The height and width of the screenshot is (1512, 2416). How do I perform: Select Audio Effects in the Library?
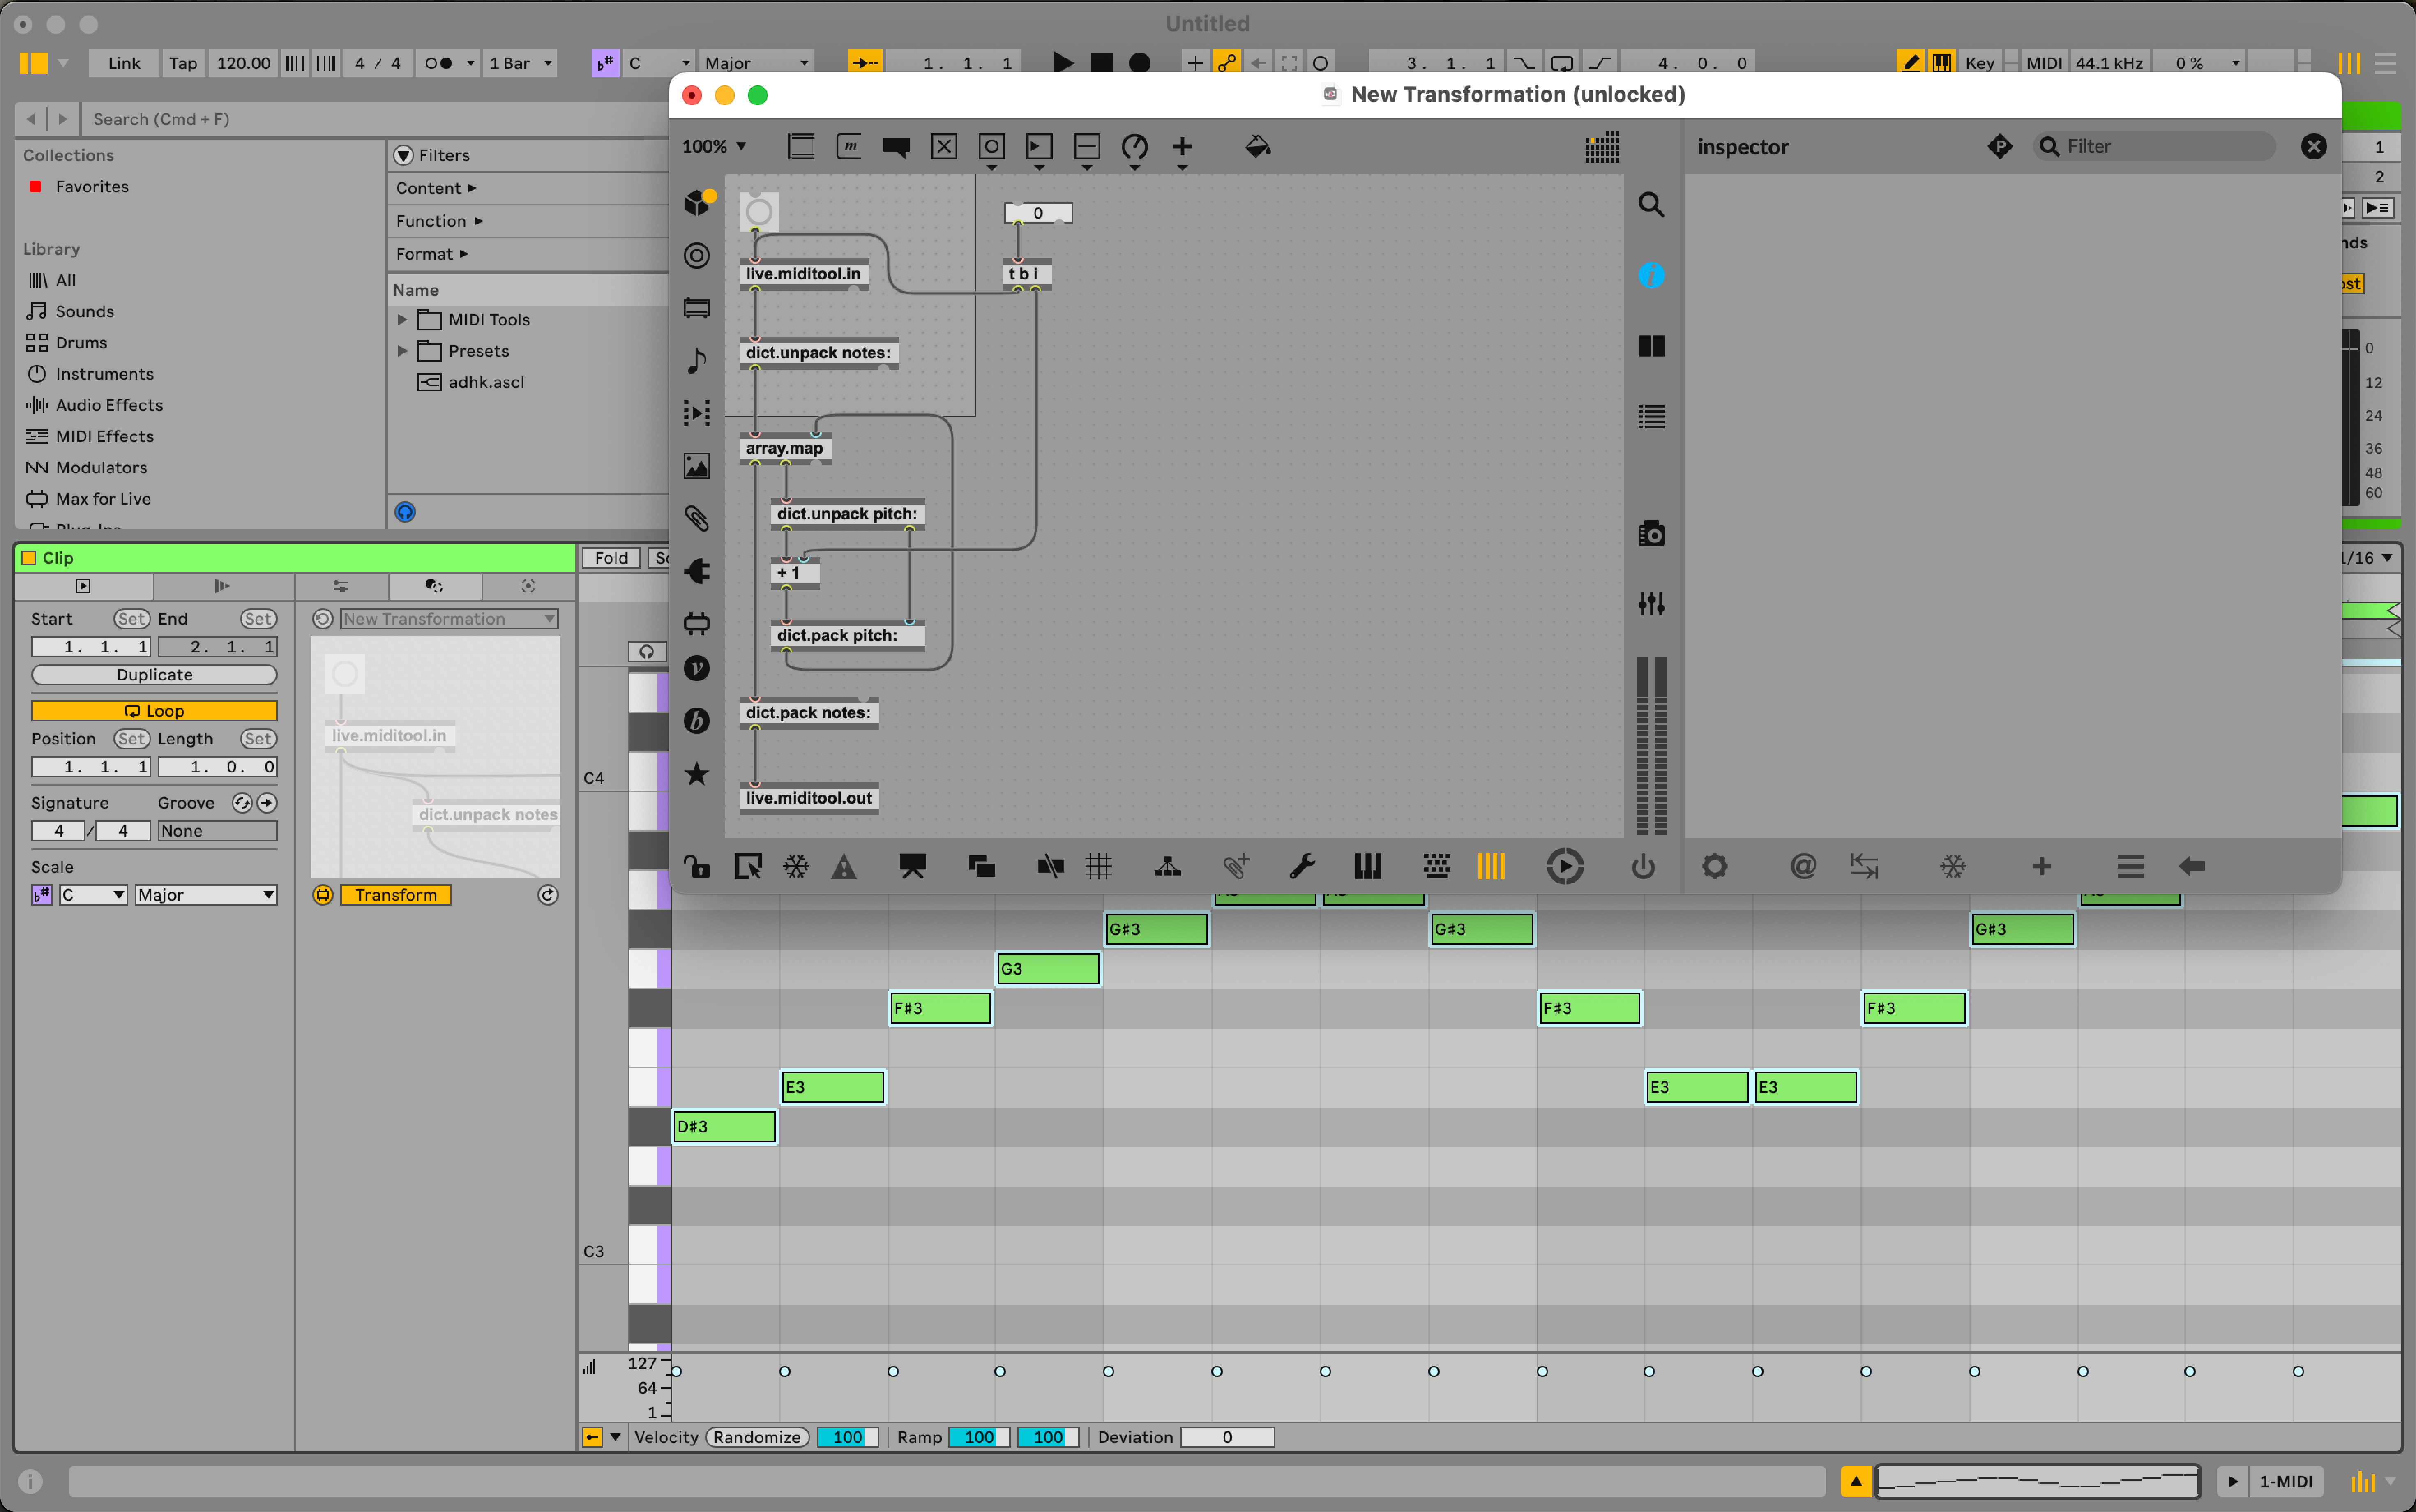click(x=108, y=405)
